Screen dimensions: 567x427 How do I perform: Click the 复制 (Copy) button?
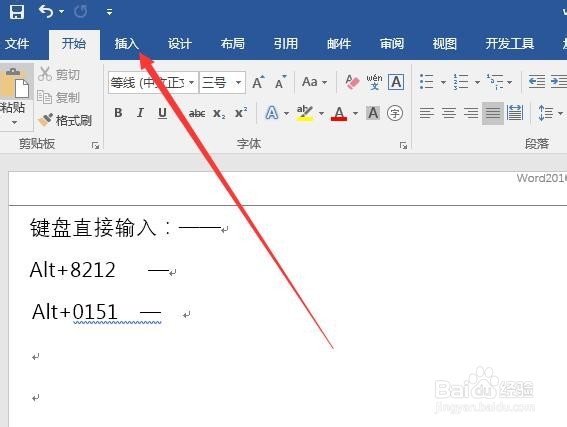[x=59, y=97]
